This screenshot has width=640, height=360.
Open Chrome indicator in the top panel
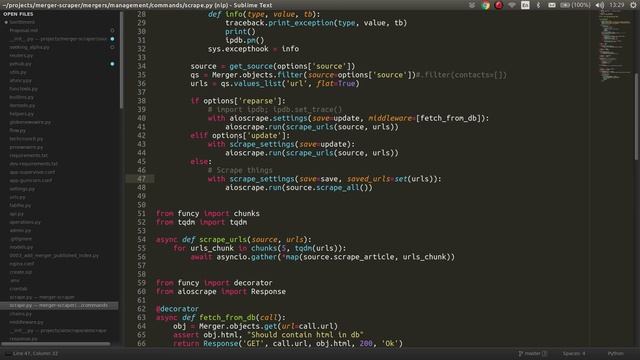coord(485,5)
